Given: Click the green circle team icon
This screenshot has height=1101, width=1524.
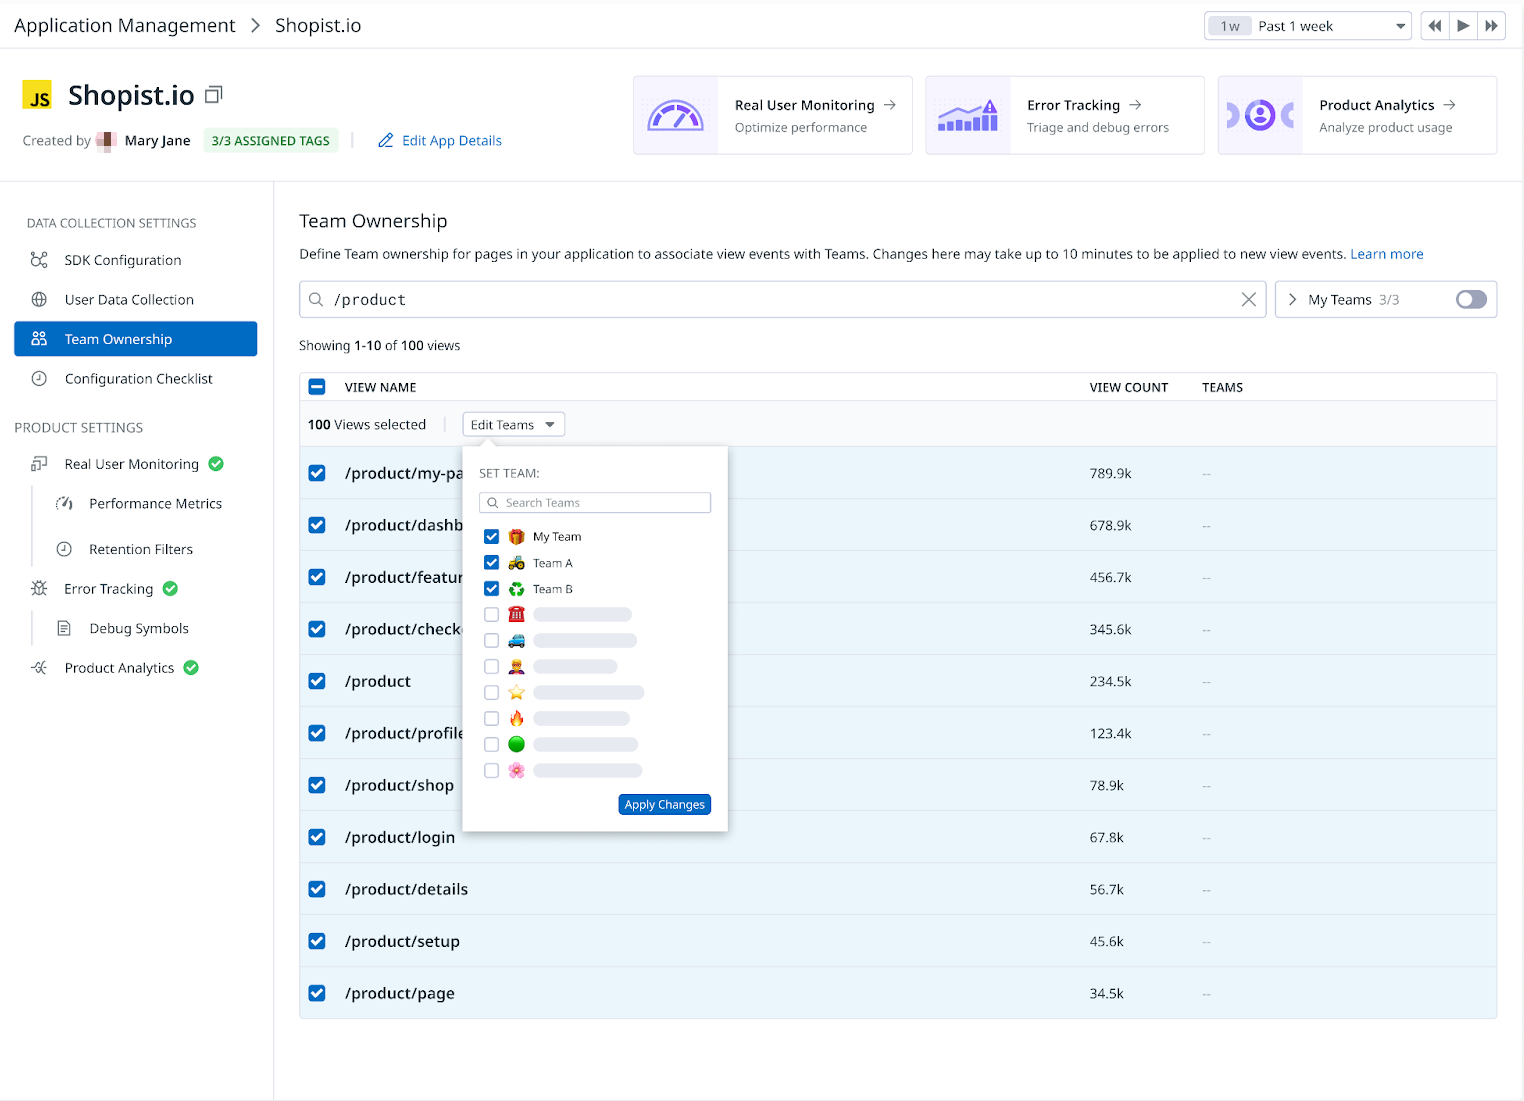Looking at the screenshot, I should (516, 744).
